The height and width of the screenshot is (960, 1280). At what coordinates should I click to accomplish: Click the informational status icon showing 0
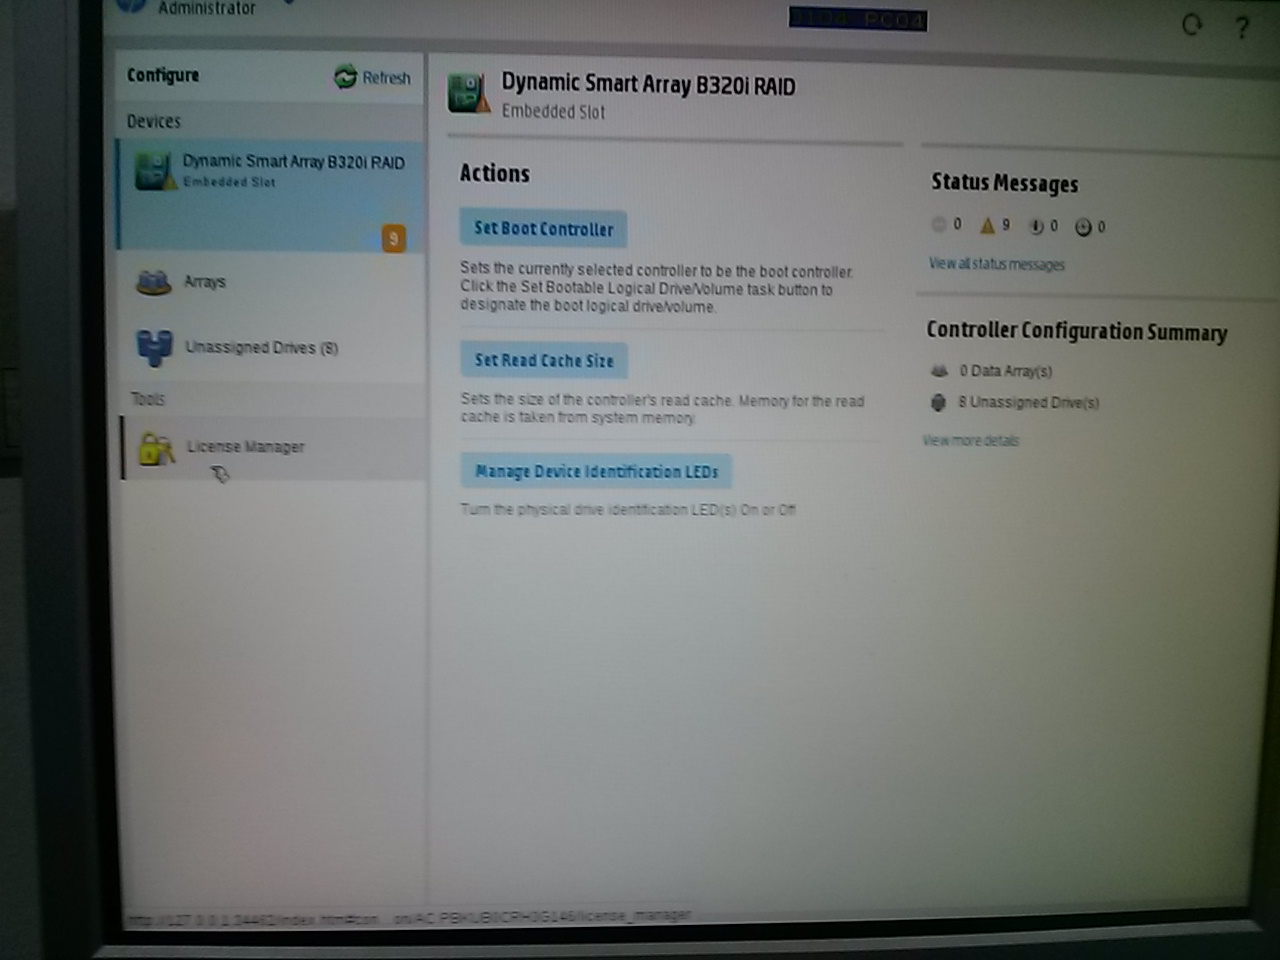[x=1036, y=227]
